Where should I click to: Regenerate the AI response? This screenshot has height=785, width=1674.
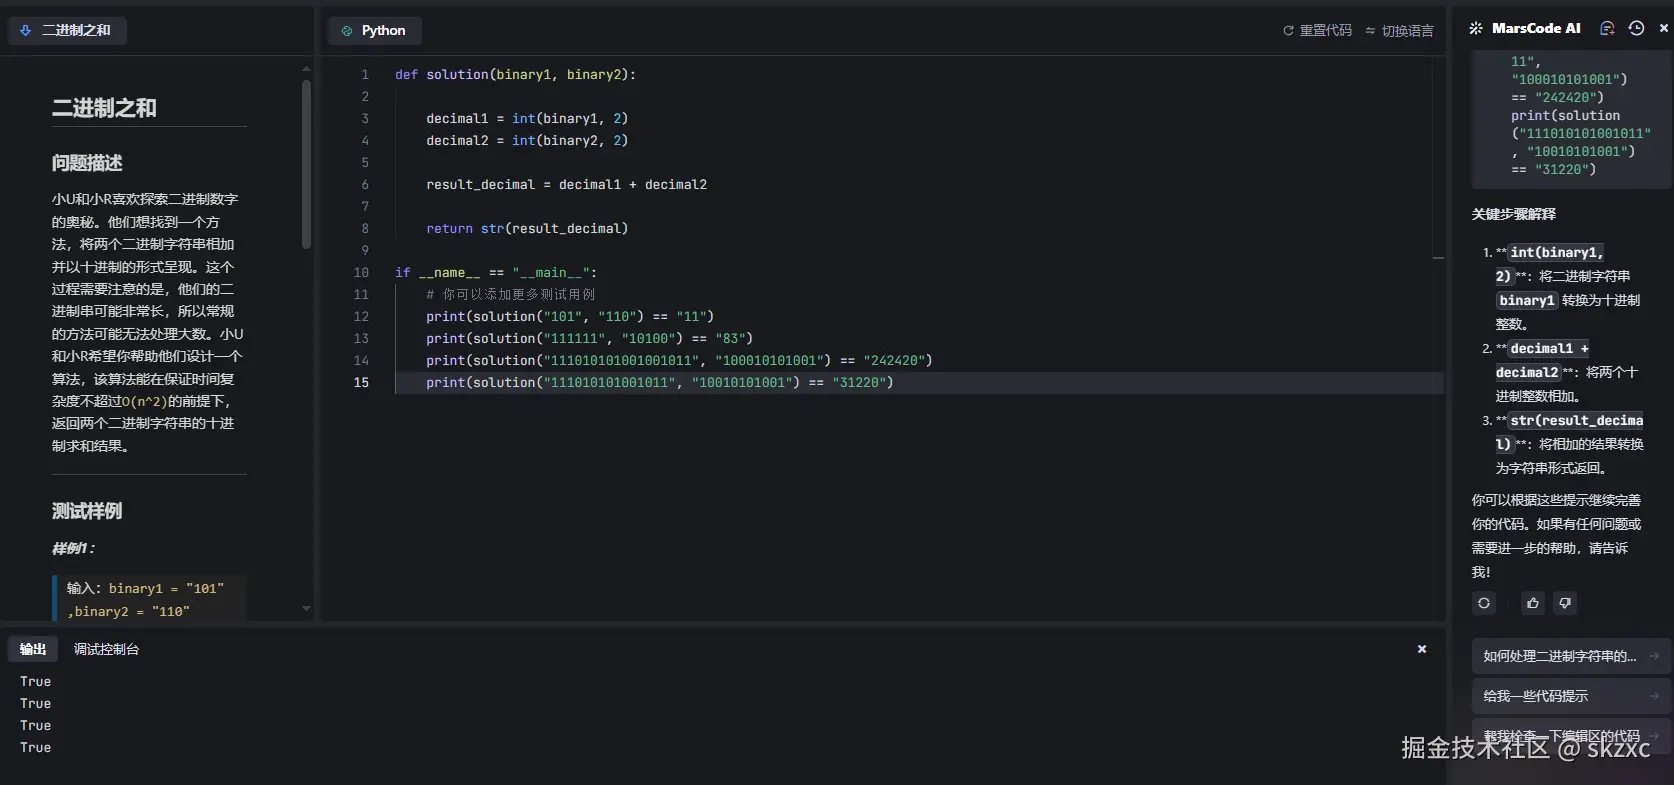click(1484, 603)
